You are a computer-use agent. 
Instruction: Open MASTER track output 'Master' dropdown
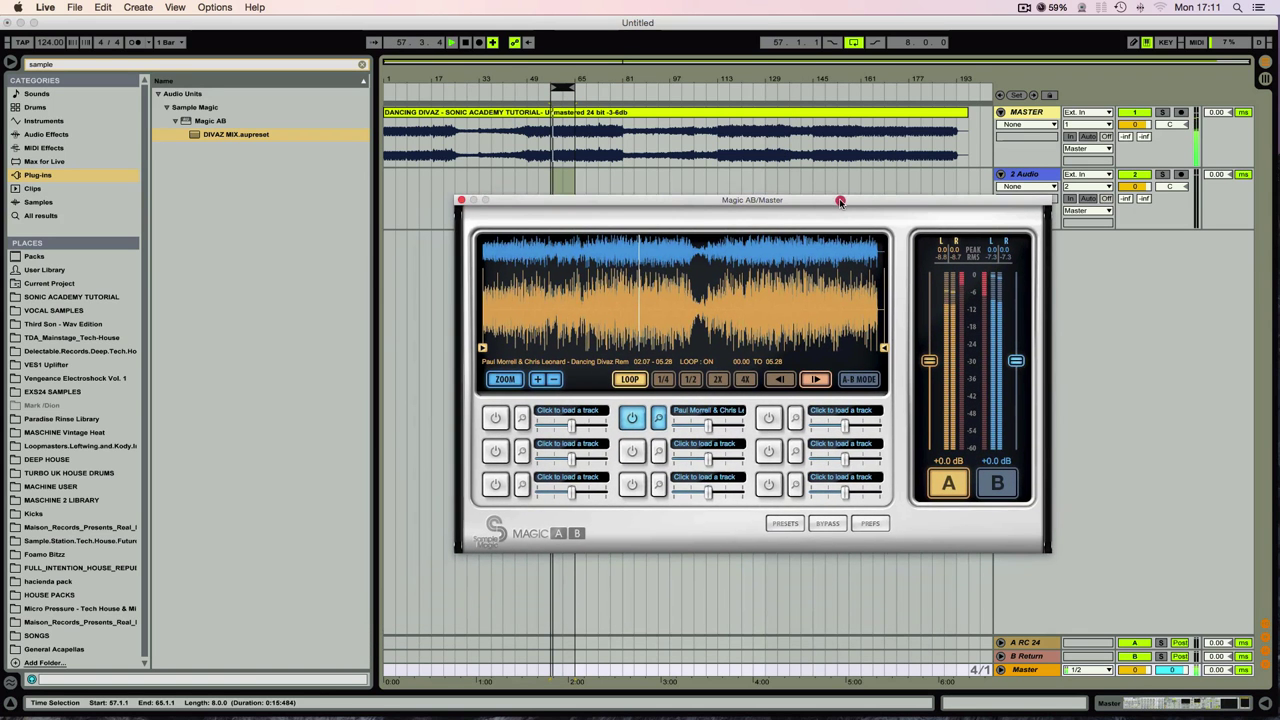click(x=1088, y=148)
